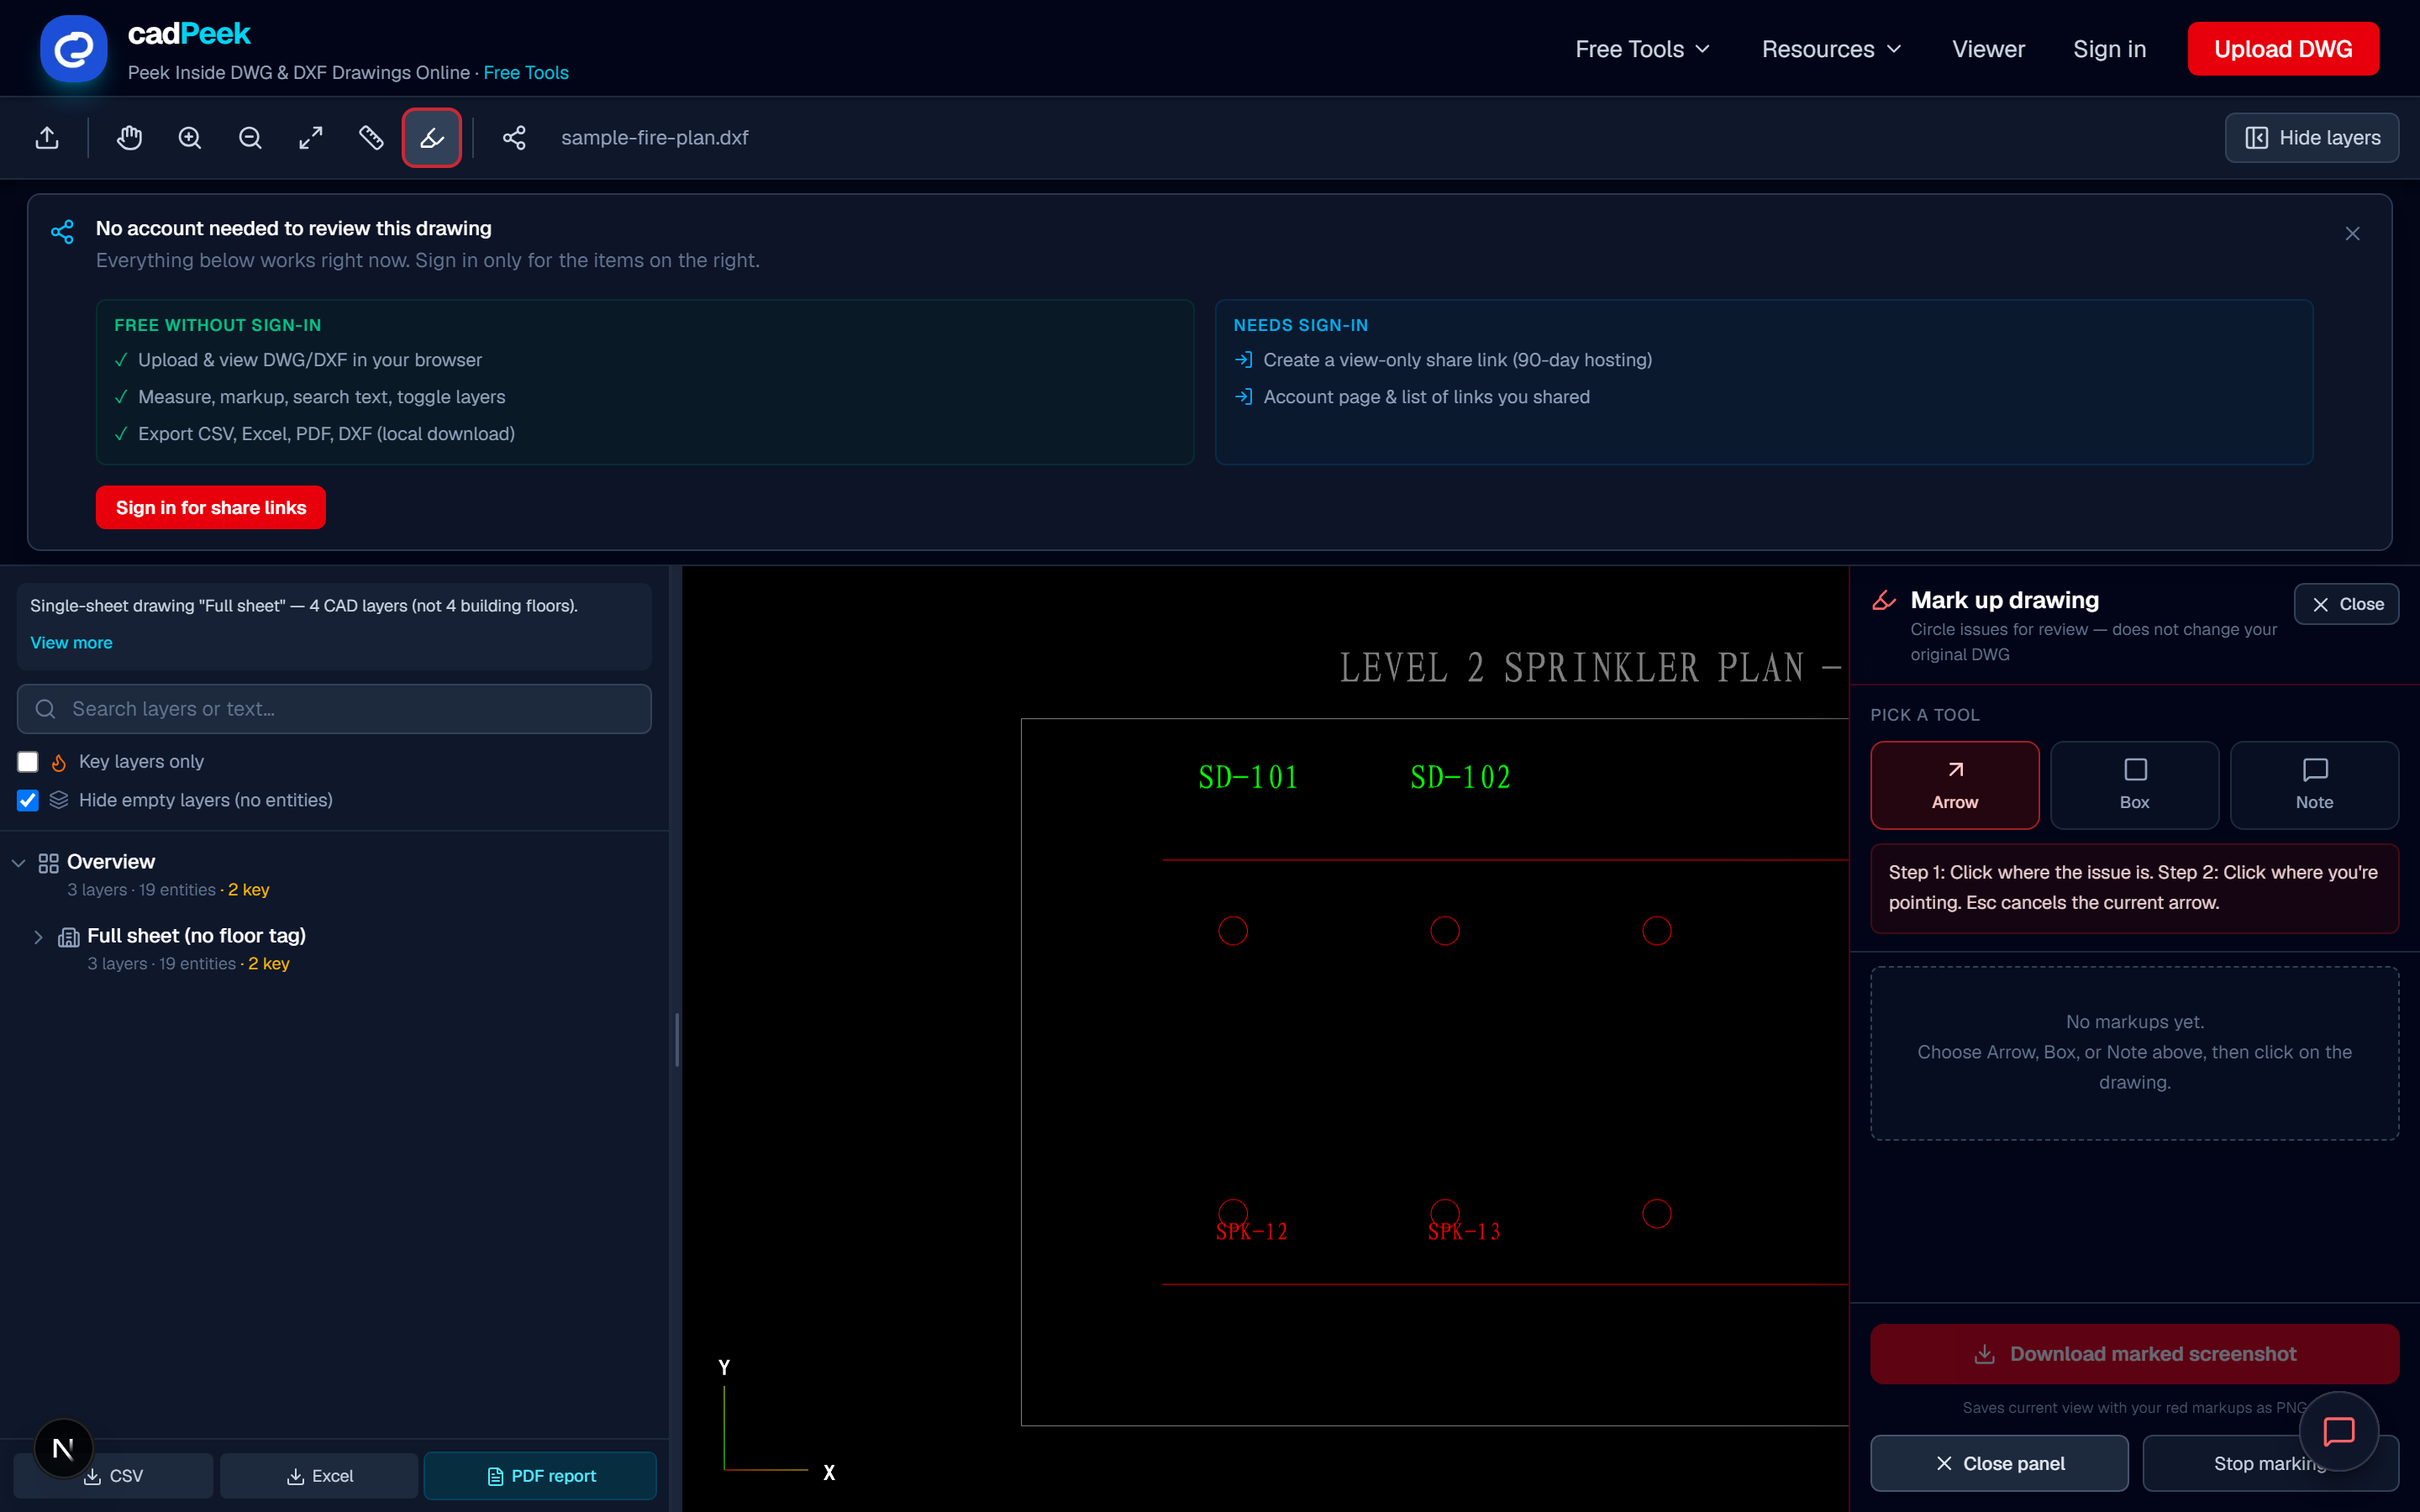2420x1512 pixels.
Task: Toggle the Hide layers button
Action: coord(2311,138)
